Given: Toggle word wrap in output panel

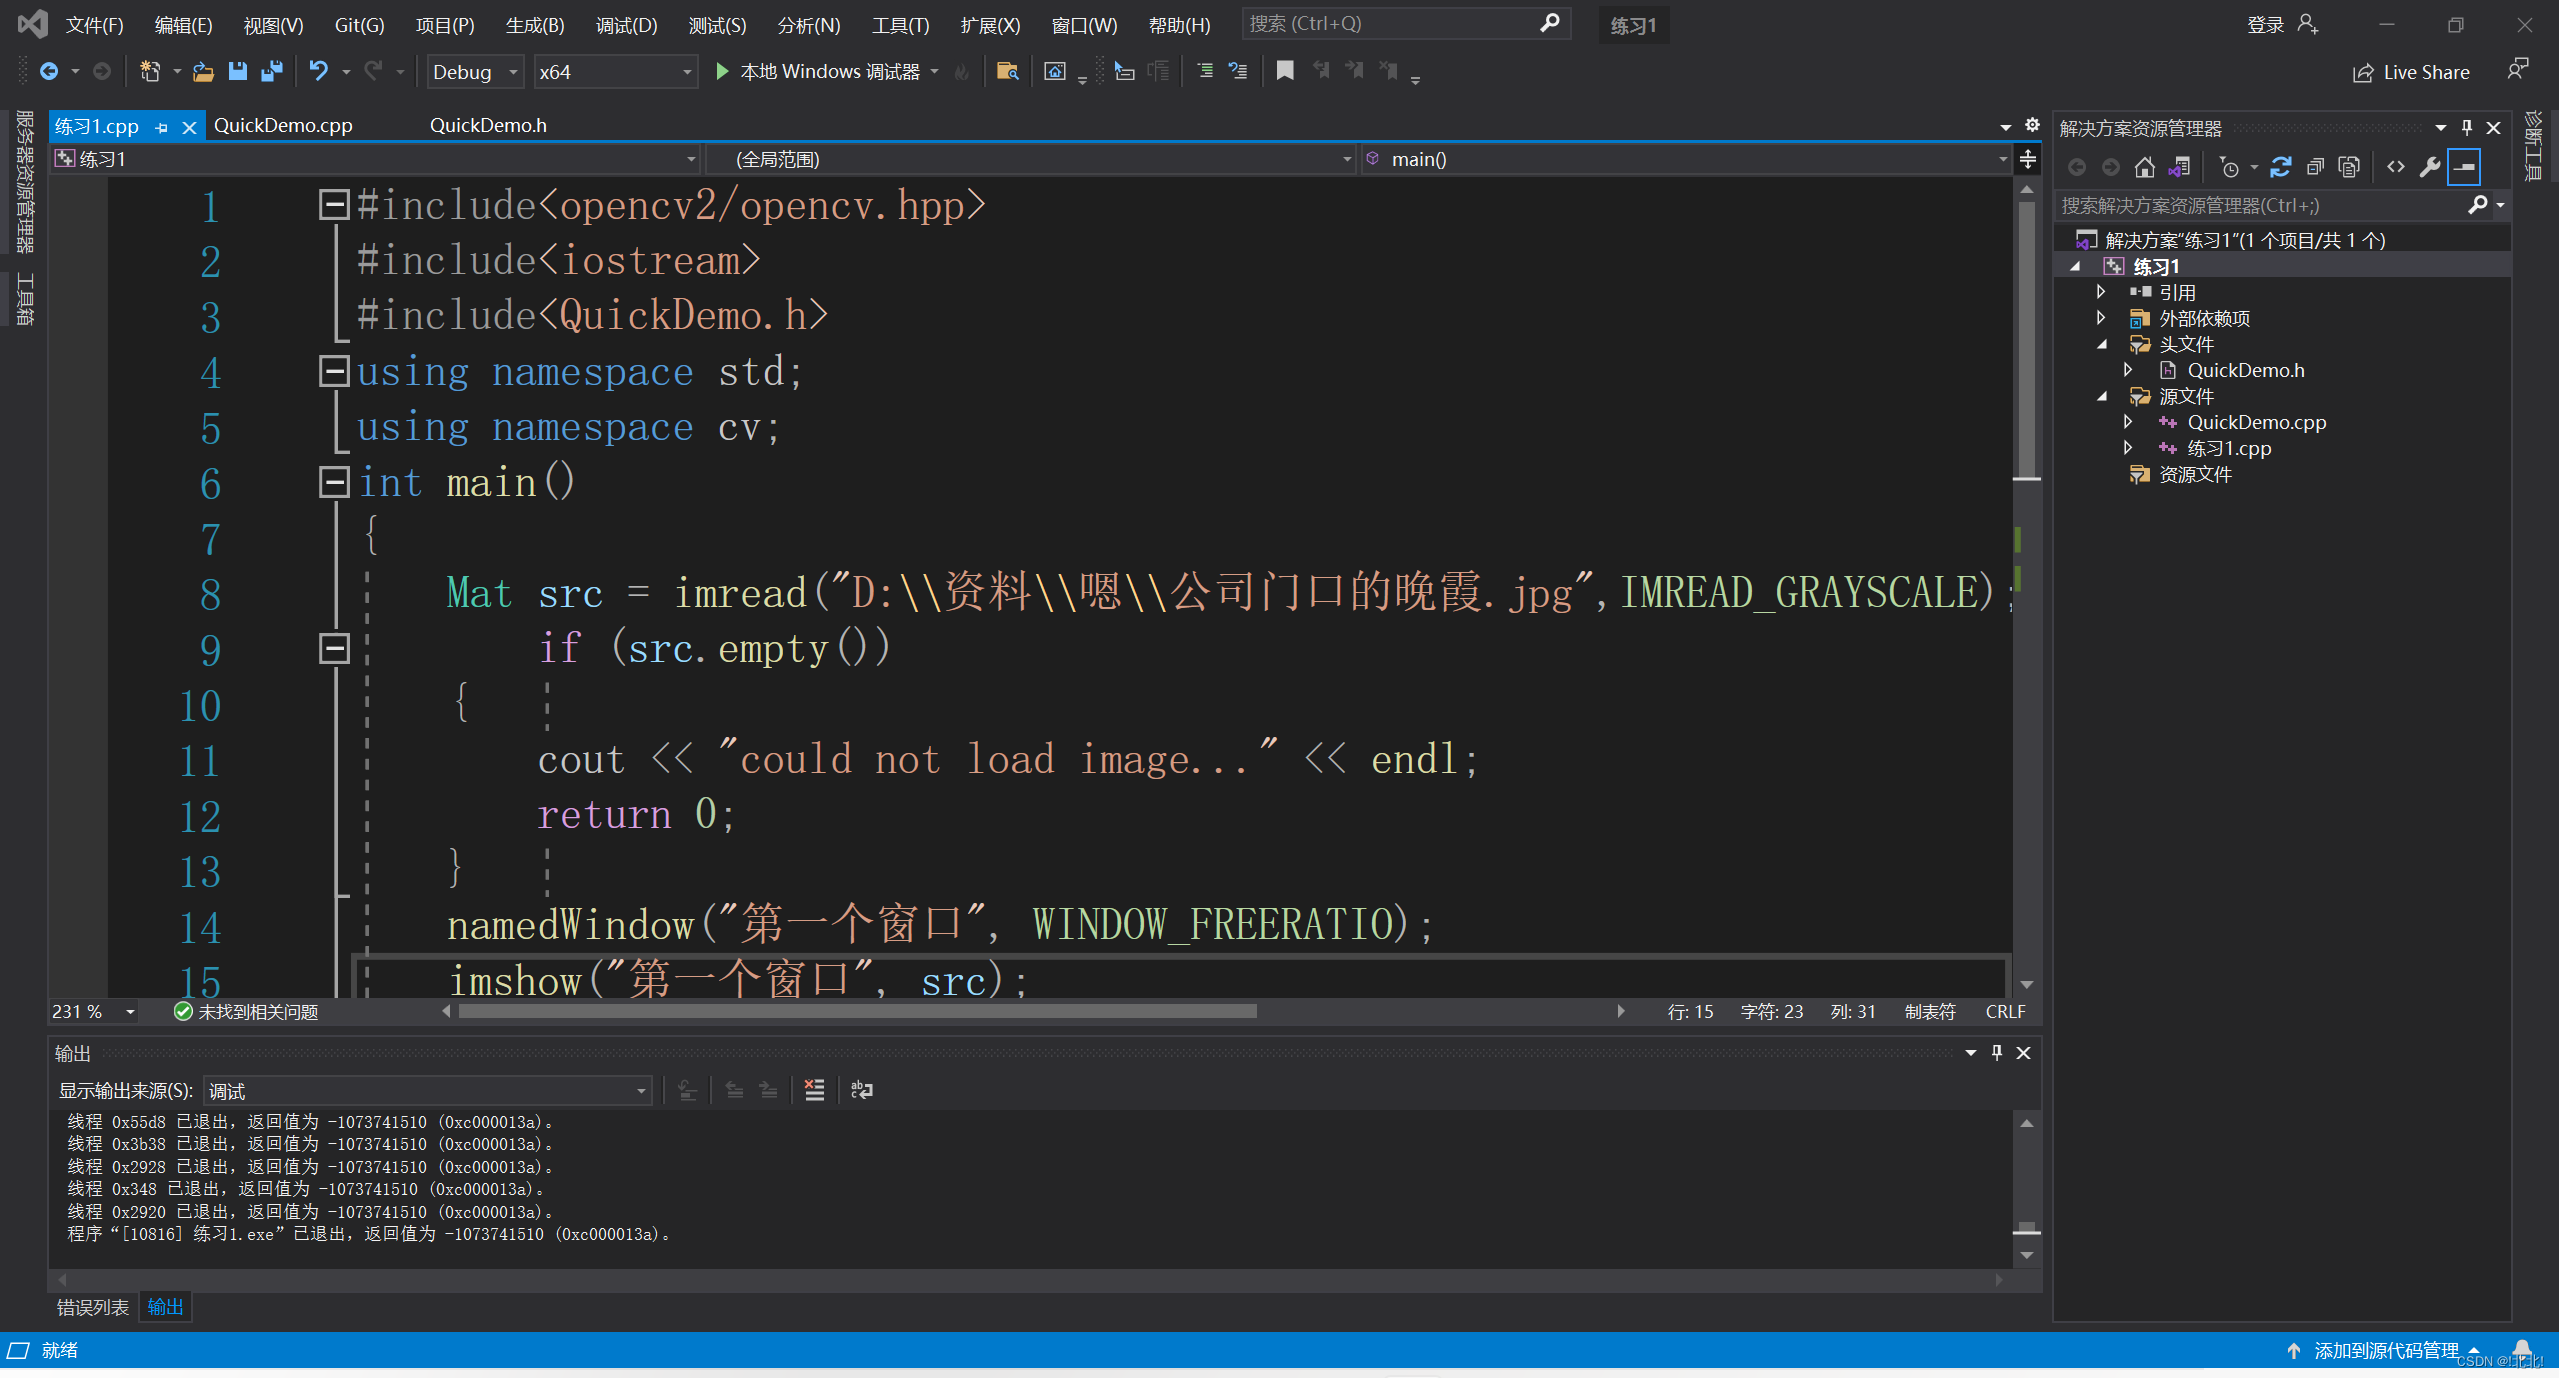Looking at the screenshot, I should coord(861,1090).
